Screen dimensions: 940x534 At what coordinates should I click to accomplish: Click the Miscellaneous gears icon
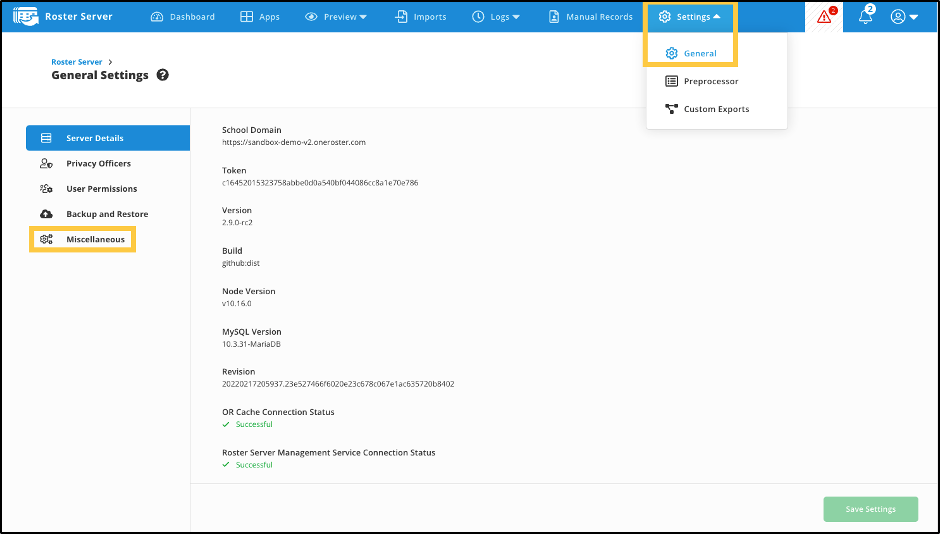tap(46, 240)
